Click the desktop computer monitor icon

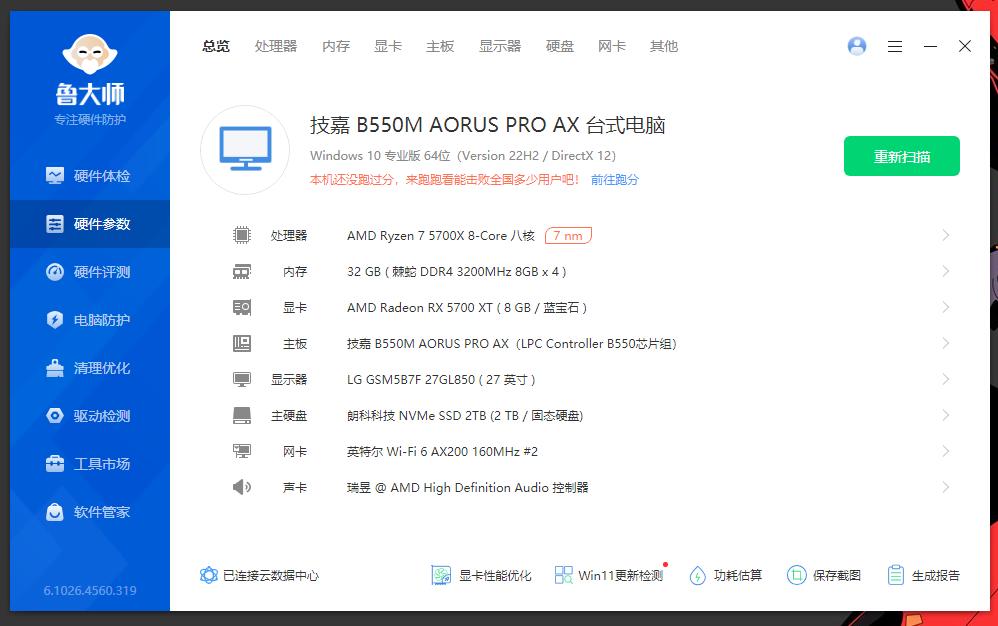tap(245, 150)
